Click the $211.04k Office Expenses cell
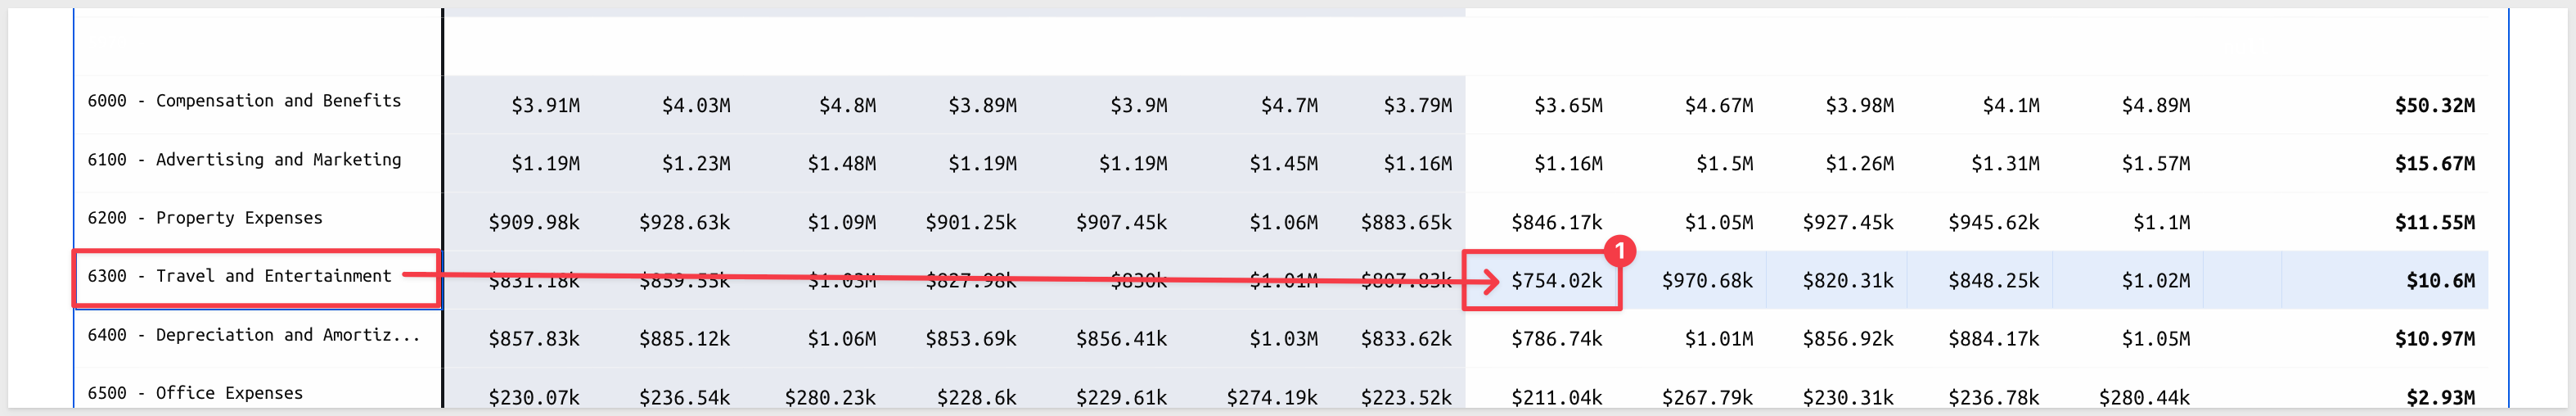This screenshot has height=416, width=2576. (x=1556, y=398)
